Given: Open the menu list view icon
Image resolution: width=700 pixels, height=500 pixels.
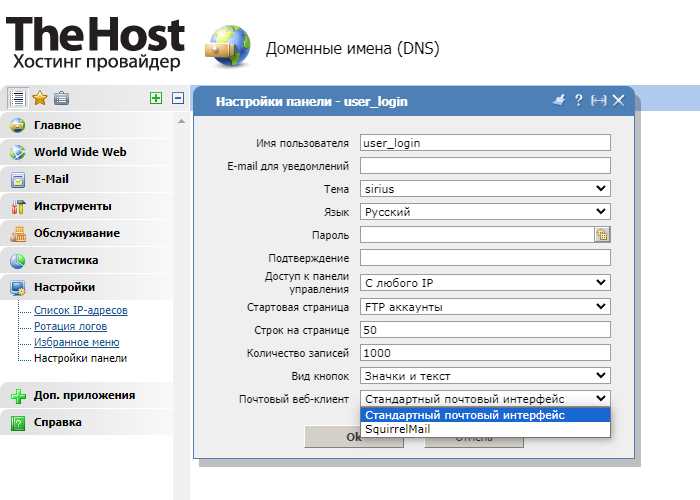Looking at the screenshot, I should coord(18,98).
